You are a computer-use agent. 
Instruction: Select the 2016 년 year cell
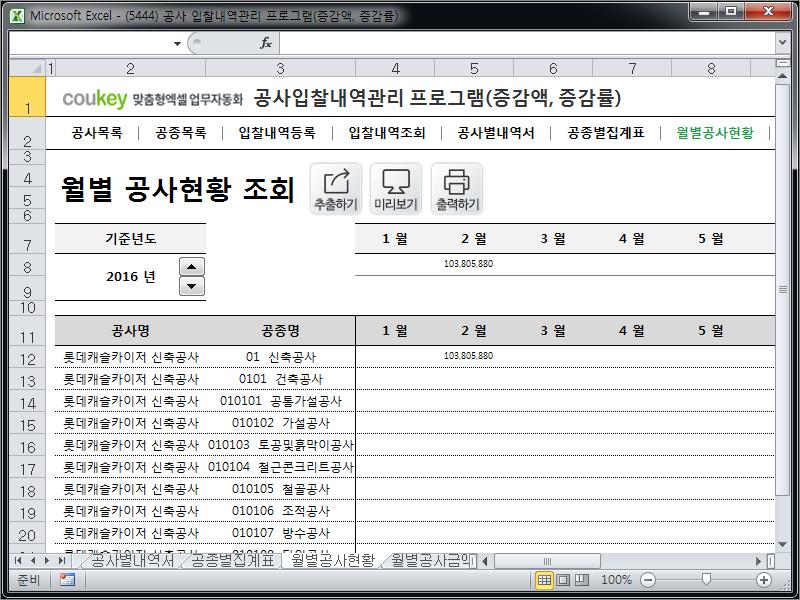click(131, 277)
